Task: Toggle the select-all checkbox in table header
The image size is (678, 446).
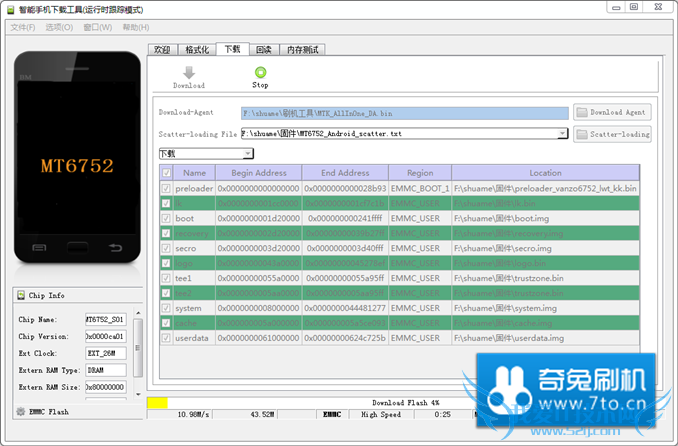Action: pyautogui.click(x=166, y=172)
